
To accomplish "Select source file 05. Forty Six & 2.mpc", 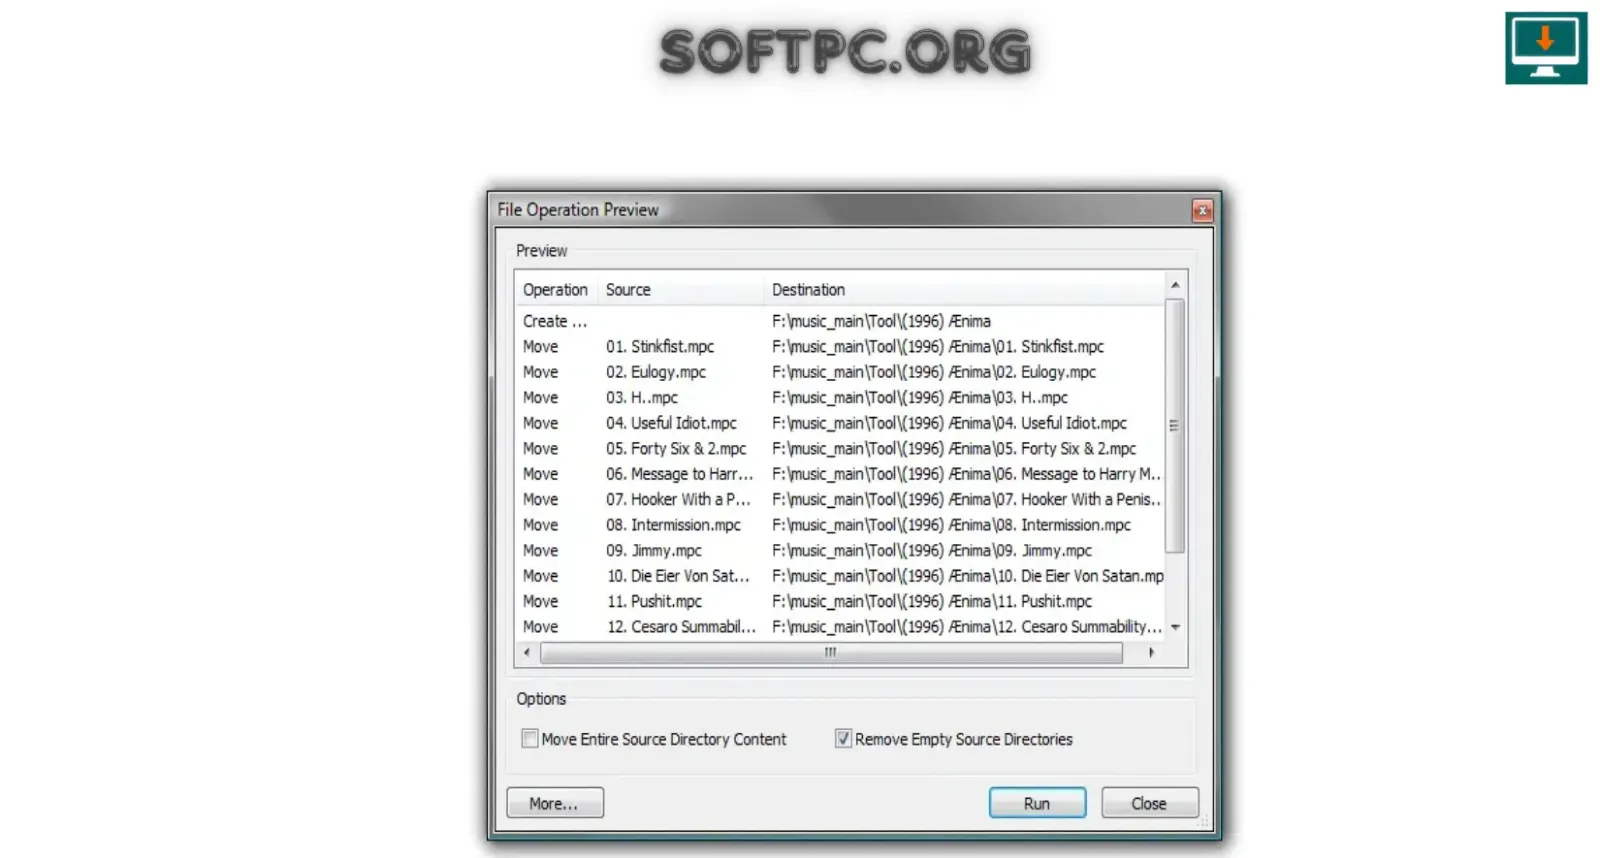I will tap(676, 449).
